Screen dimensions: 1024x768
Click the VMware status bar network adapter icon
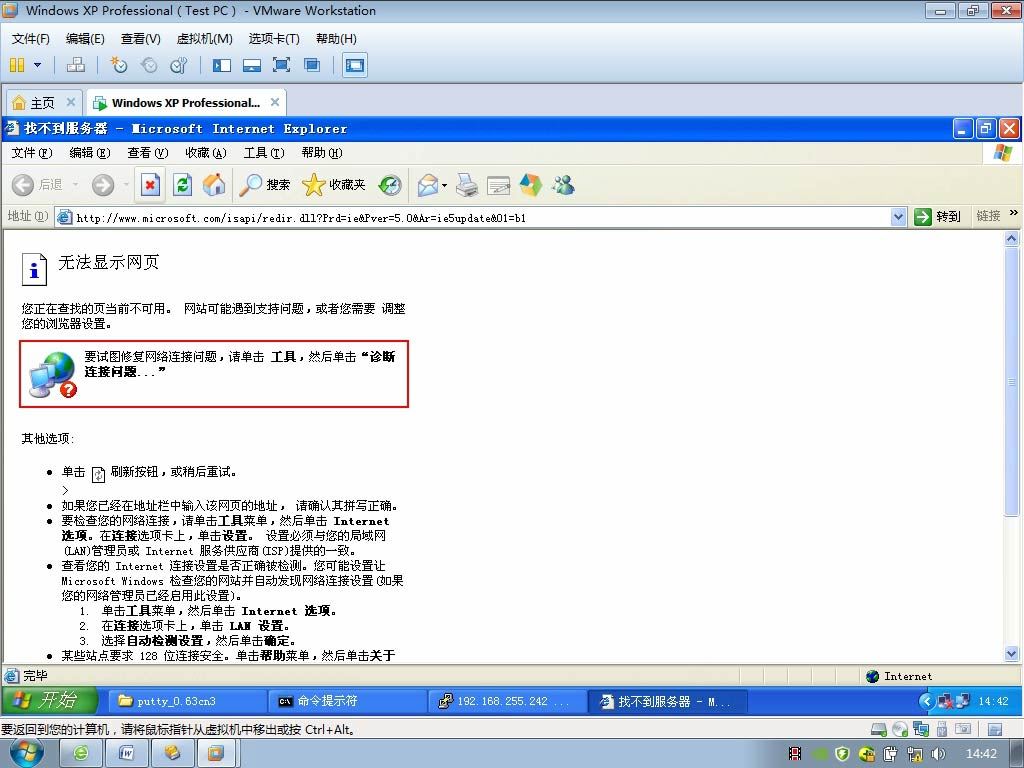(x=921, y=729)
